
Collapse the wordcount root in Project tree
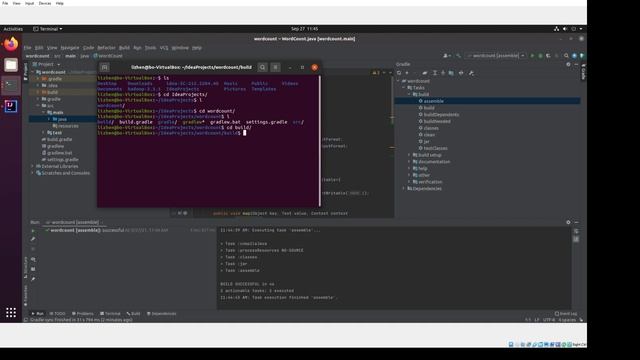33,72
